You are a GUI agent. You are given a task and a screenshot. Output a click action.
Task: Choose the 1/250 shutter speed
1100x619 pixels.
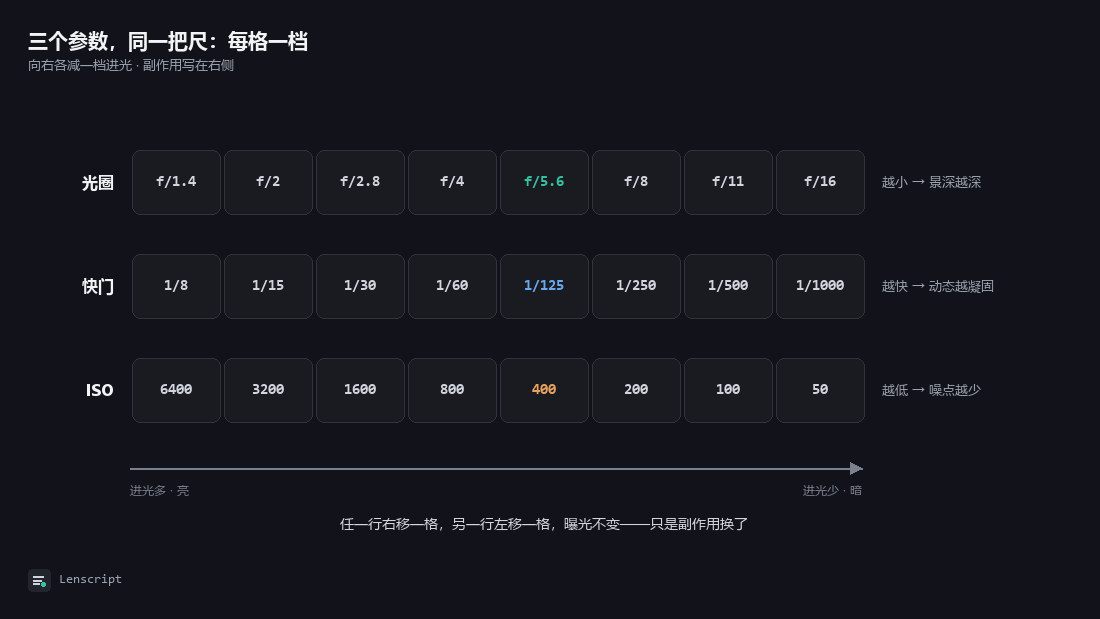[x=636, y=286]
